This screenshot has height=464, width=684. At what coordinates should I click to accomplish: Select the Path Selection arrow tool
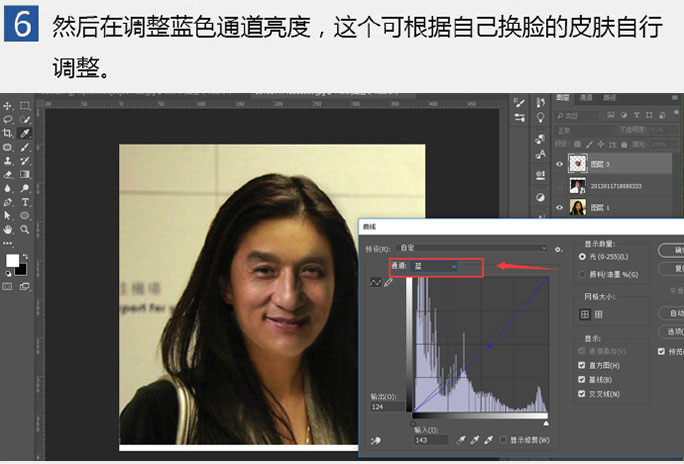coord(7,215)
